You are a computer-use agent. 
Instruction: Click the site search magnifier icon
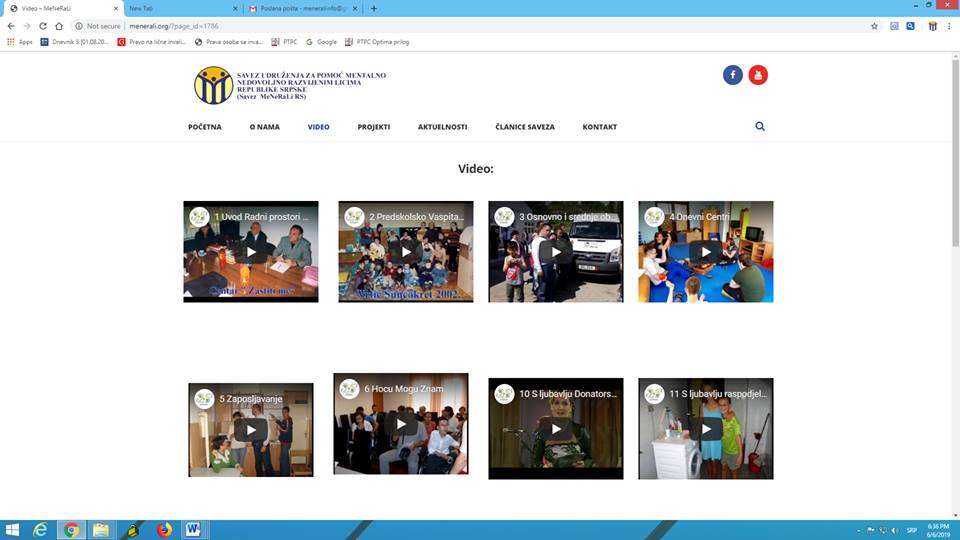click(x=760, y=127)
